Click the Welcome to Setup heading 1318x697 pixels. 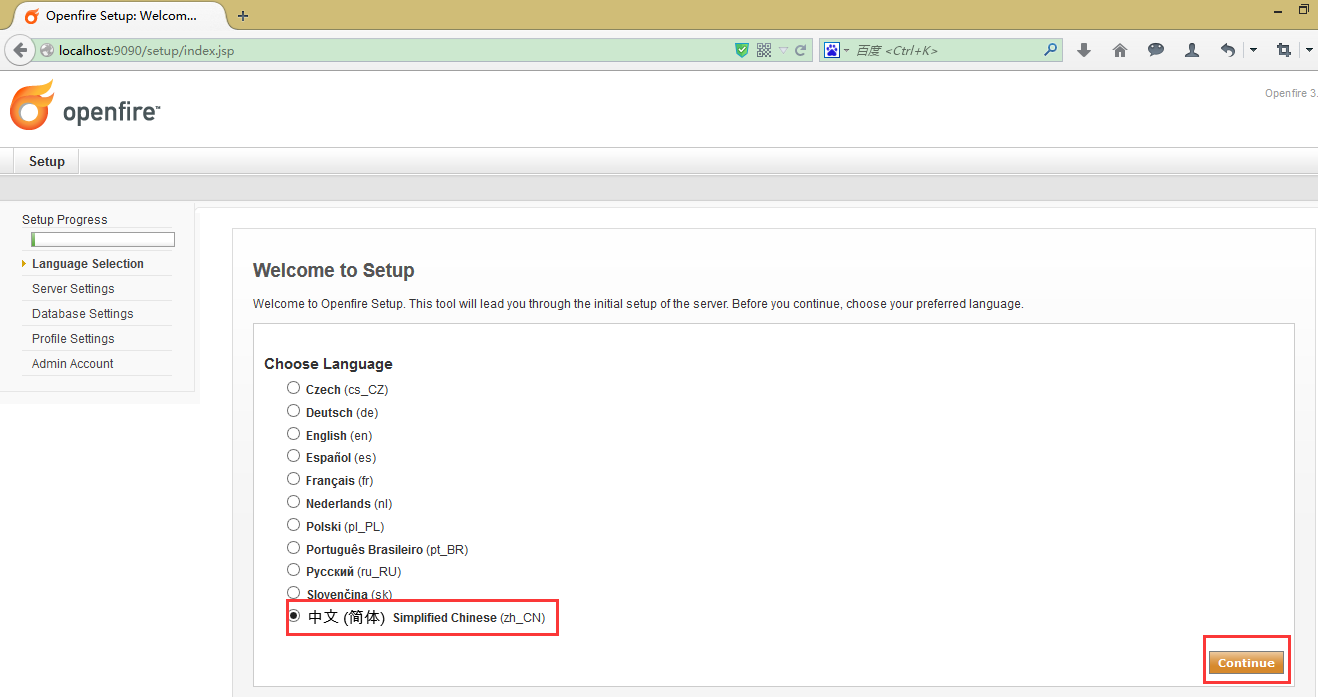click(334, 270)
